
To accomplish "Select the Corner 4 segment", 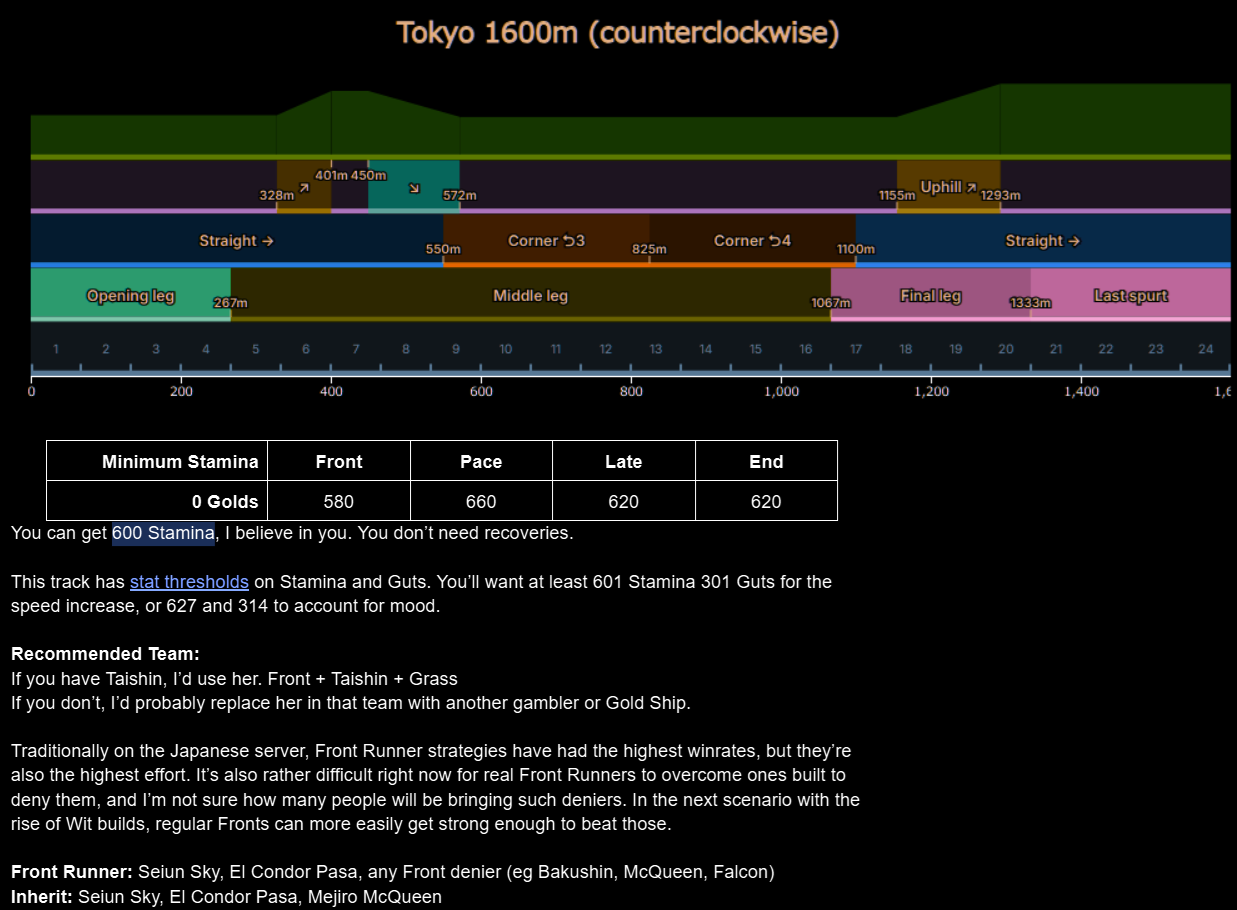I will [752, 240].
